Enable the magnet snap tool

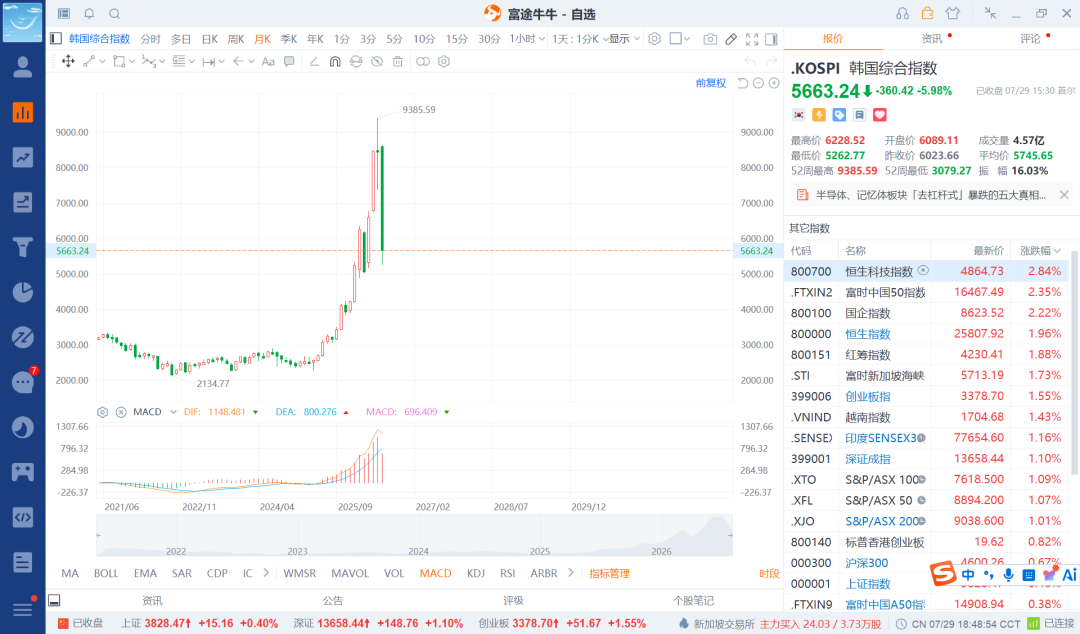click(335, 61)
